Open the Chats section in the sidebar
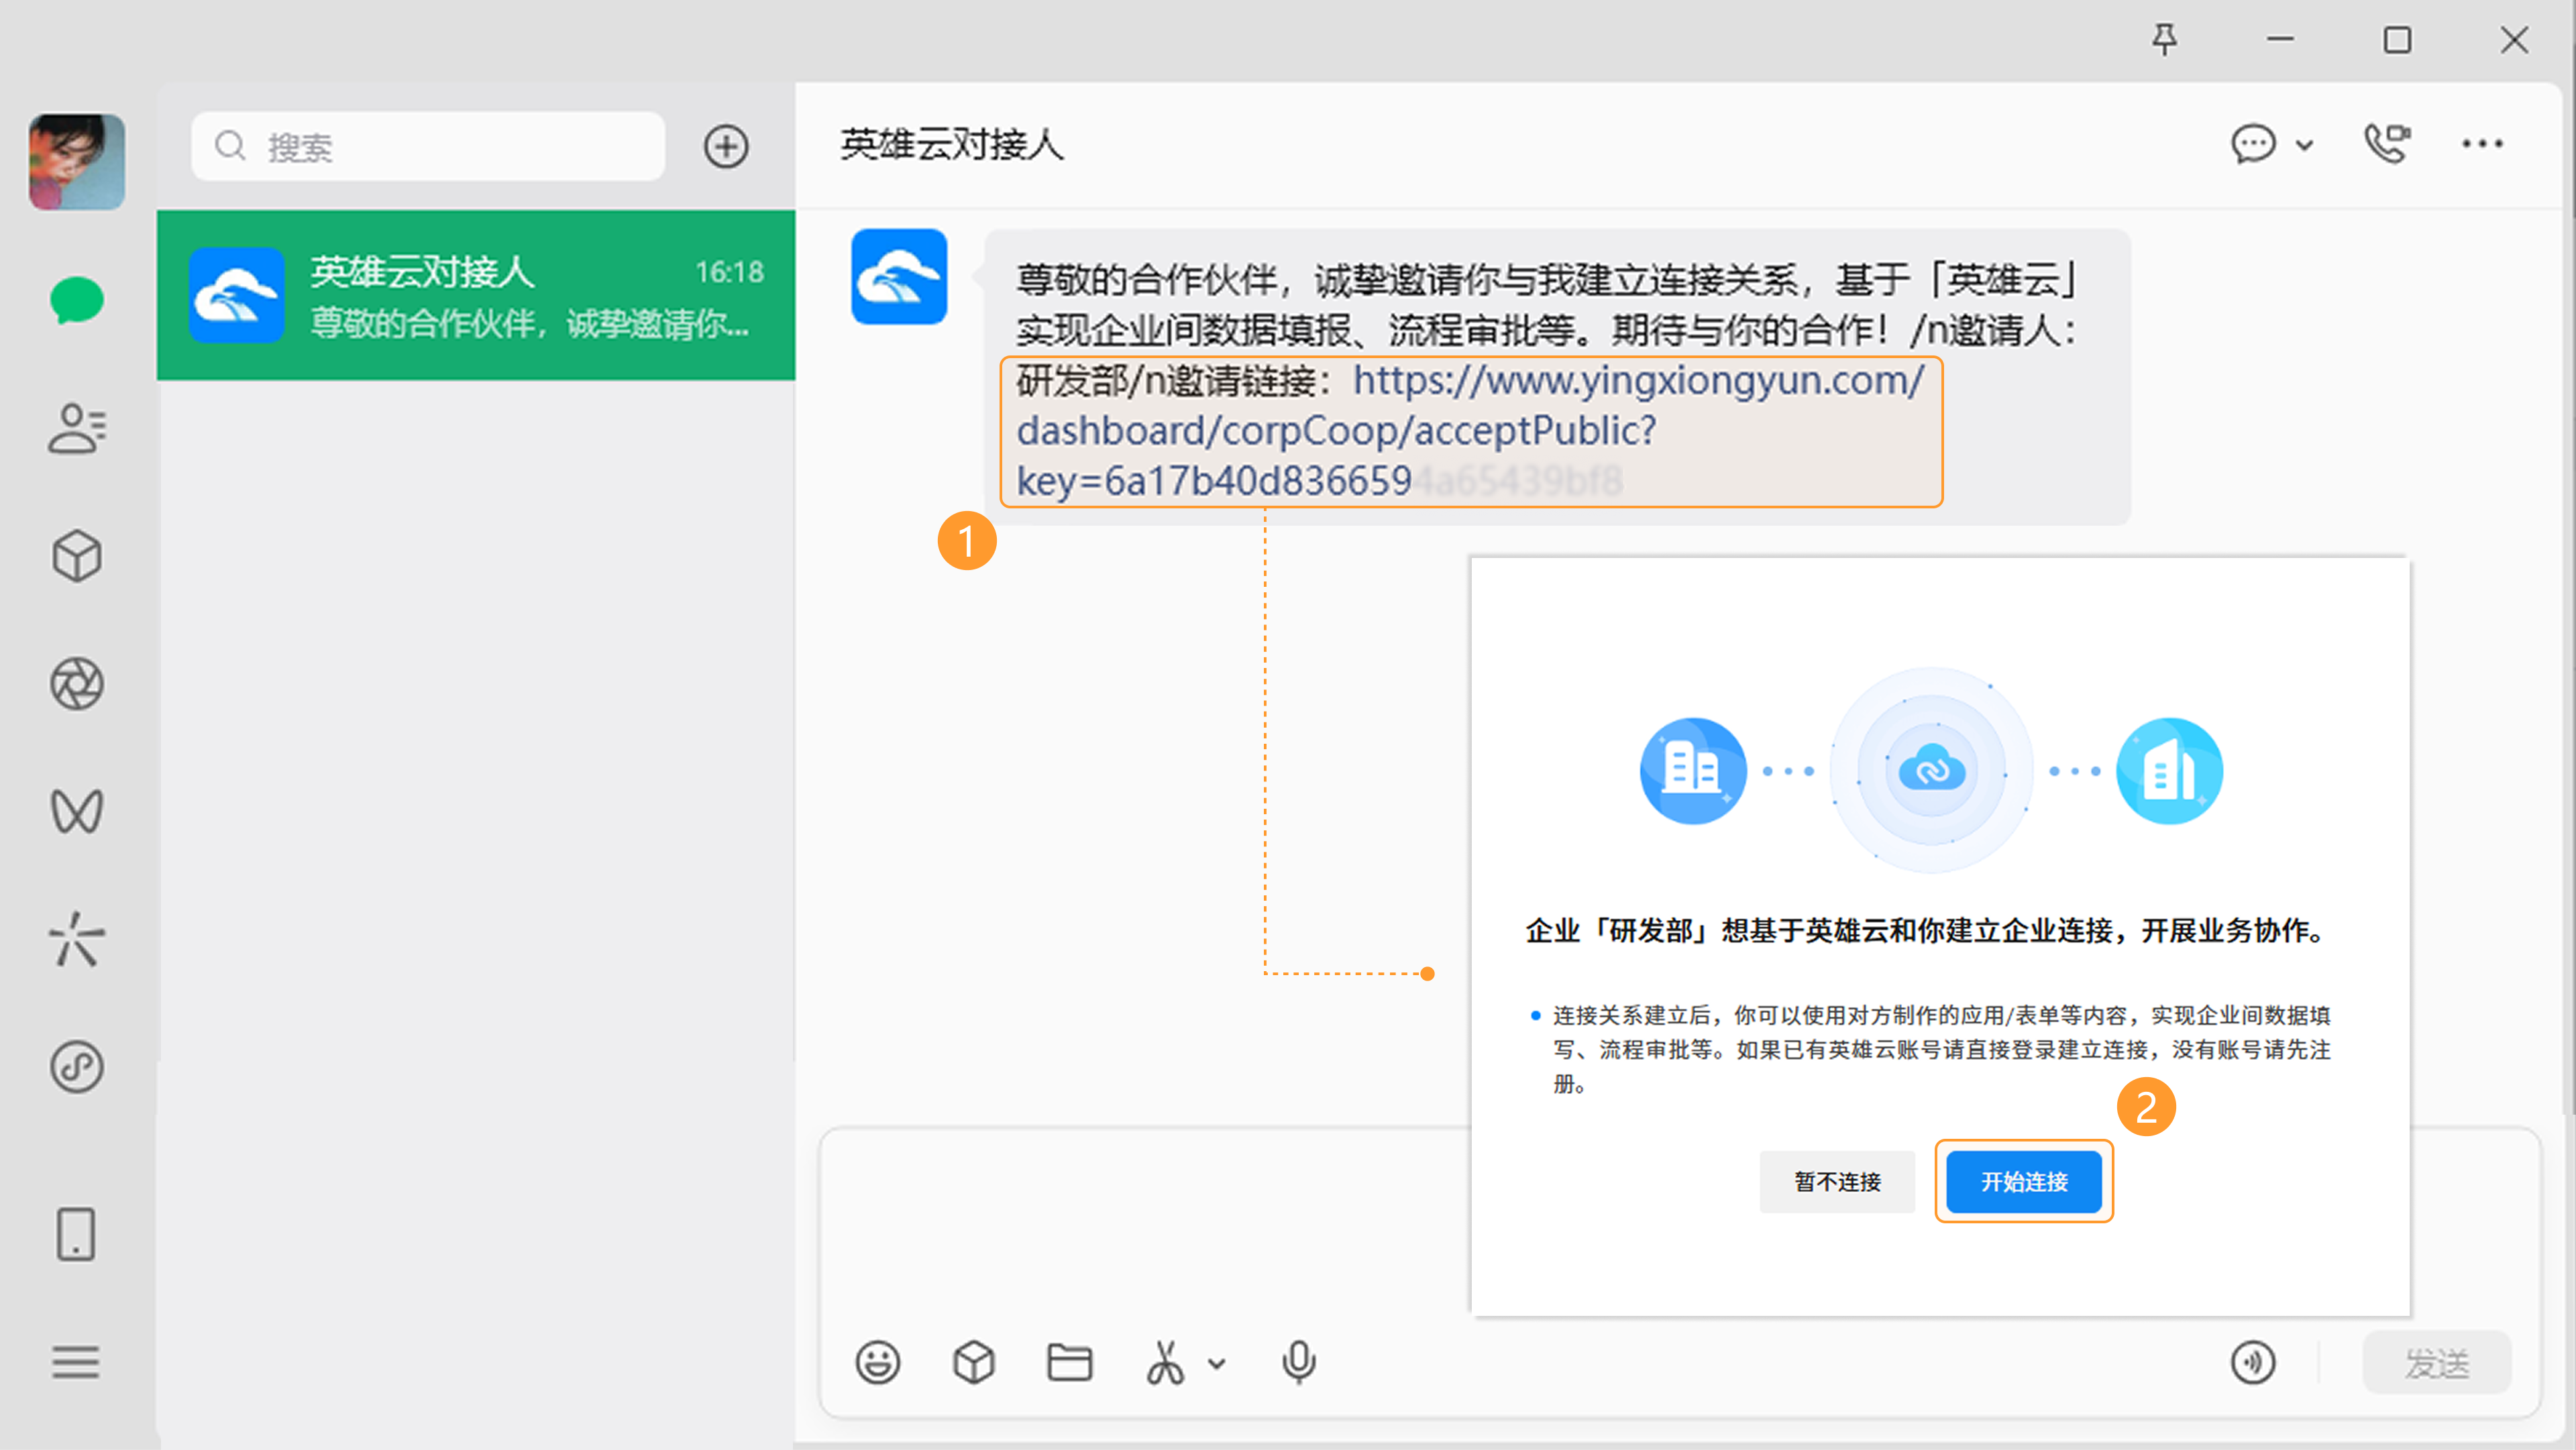 point(77,300)
